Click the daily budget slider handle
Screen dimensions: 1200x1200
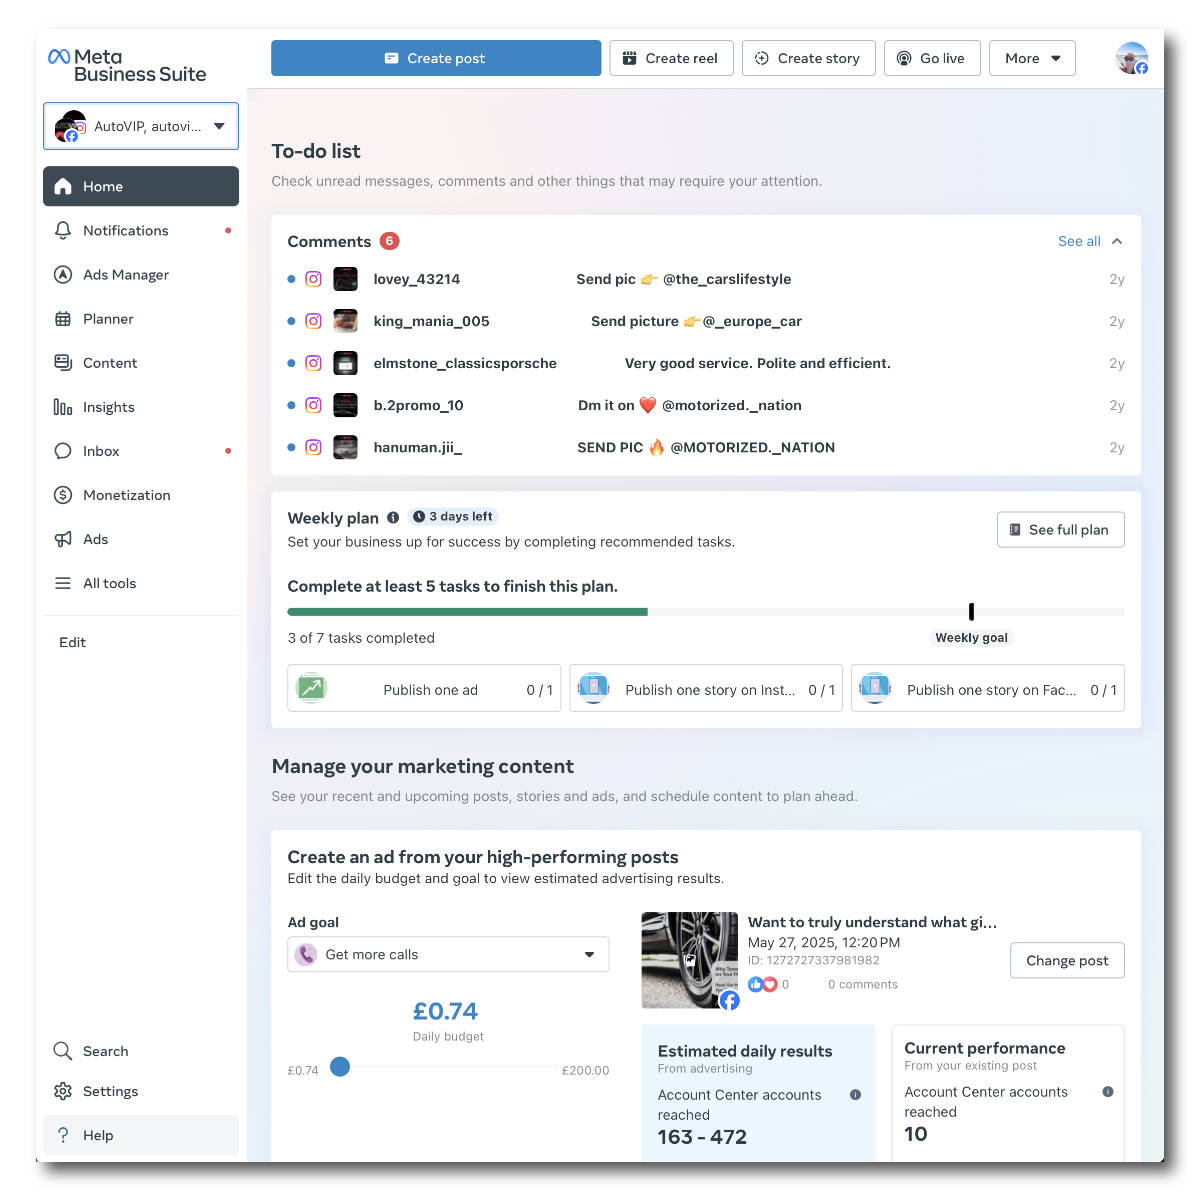point(340,1067)
